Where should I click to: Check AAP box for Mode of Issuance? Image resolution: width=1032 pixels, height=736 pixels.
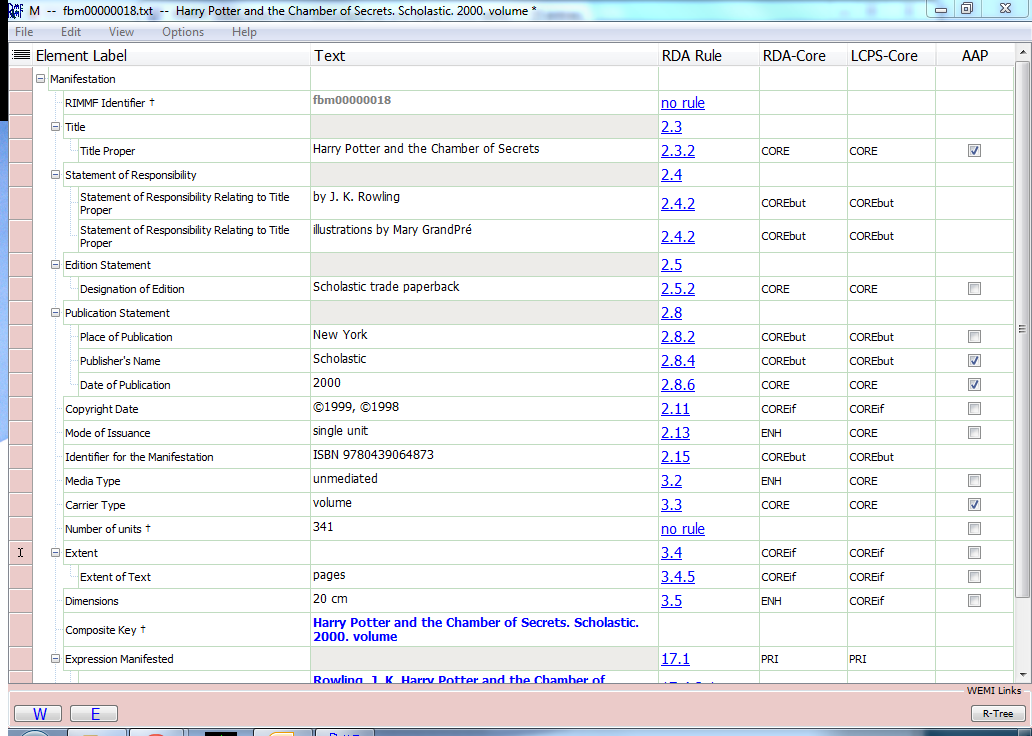[x=974, y=433]
